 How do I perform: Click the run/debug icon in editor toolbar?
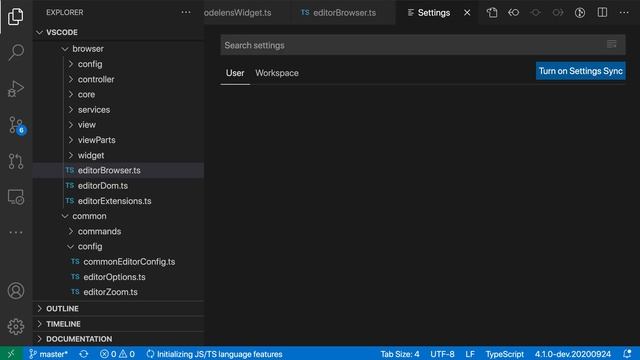tap(580, 13)
